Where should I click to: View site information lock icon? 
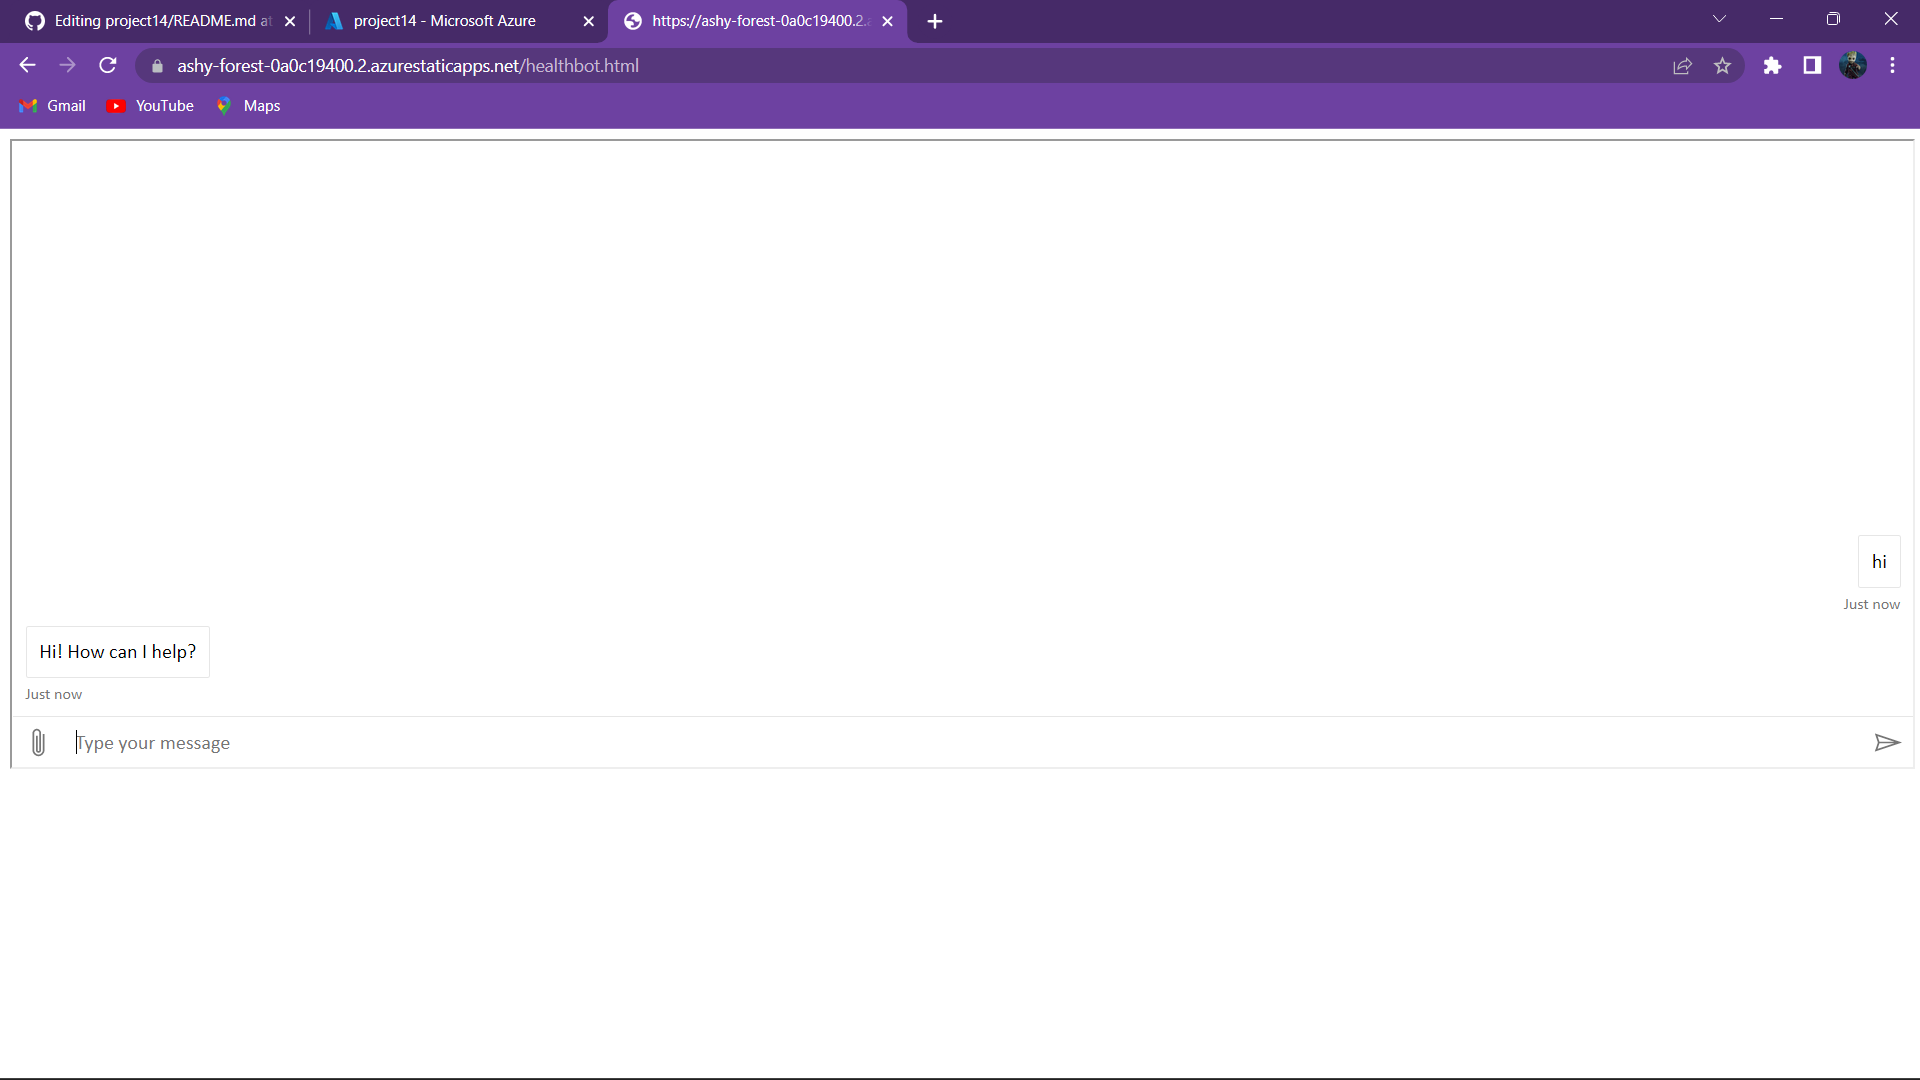click(157, 66)
